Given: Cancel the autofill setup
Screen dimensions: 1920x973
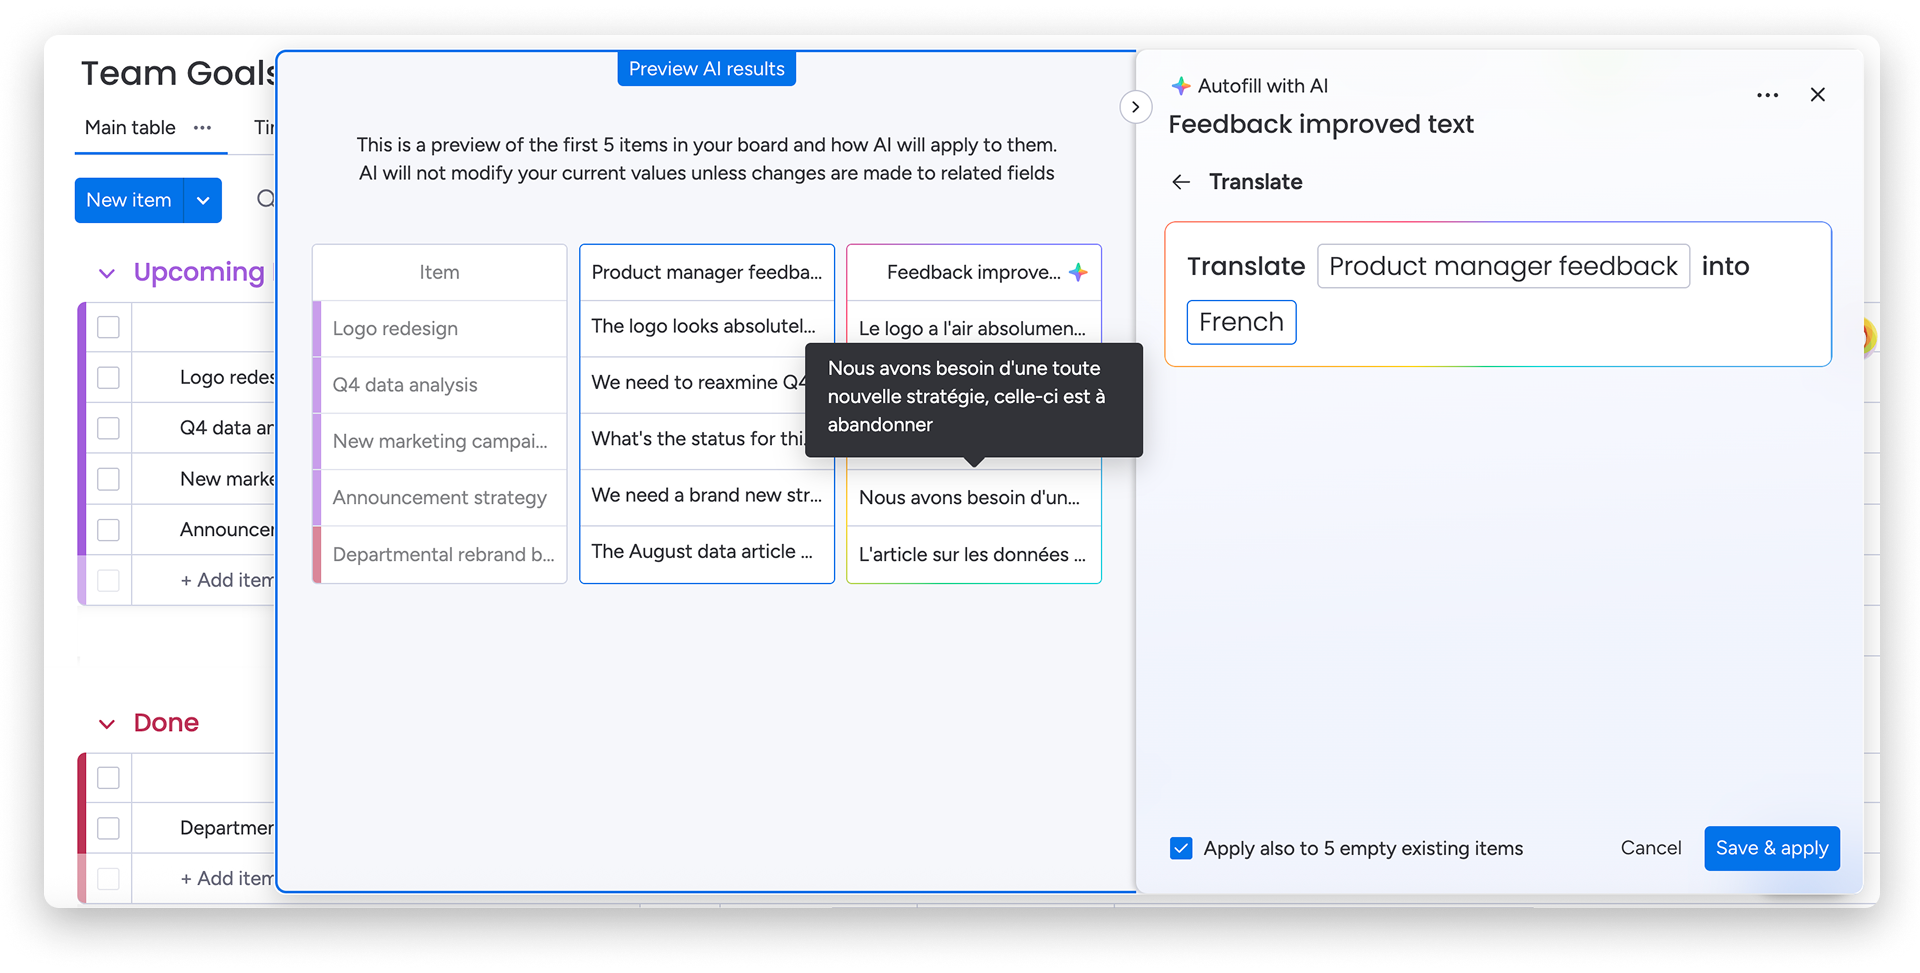Looking at the screenshot, I should (1650, 848).
